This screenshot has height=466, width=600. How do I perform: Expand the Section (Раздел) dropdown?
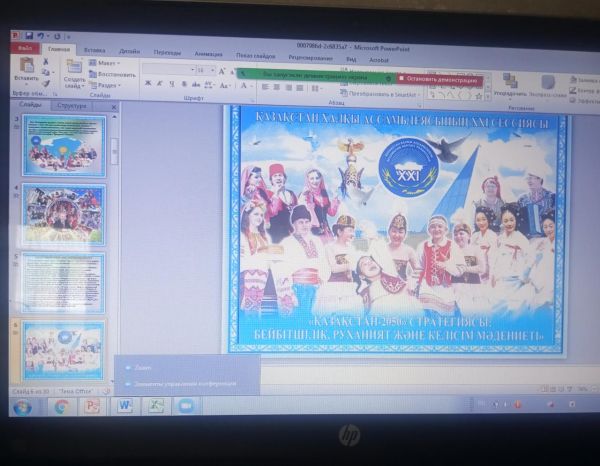point(108,85)
